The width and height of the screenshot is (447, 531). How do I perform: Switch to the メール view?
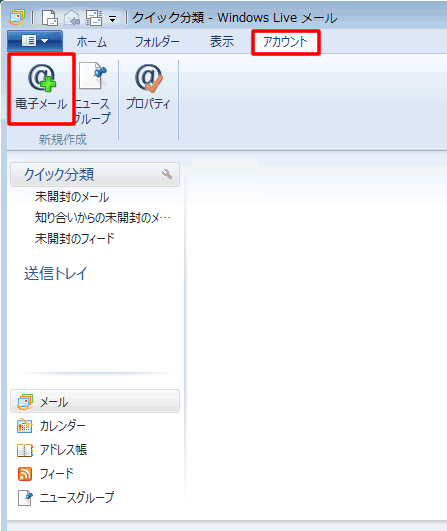click(x=95, y=401)
